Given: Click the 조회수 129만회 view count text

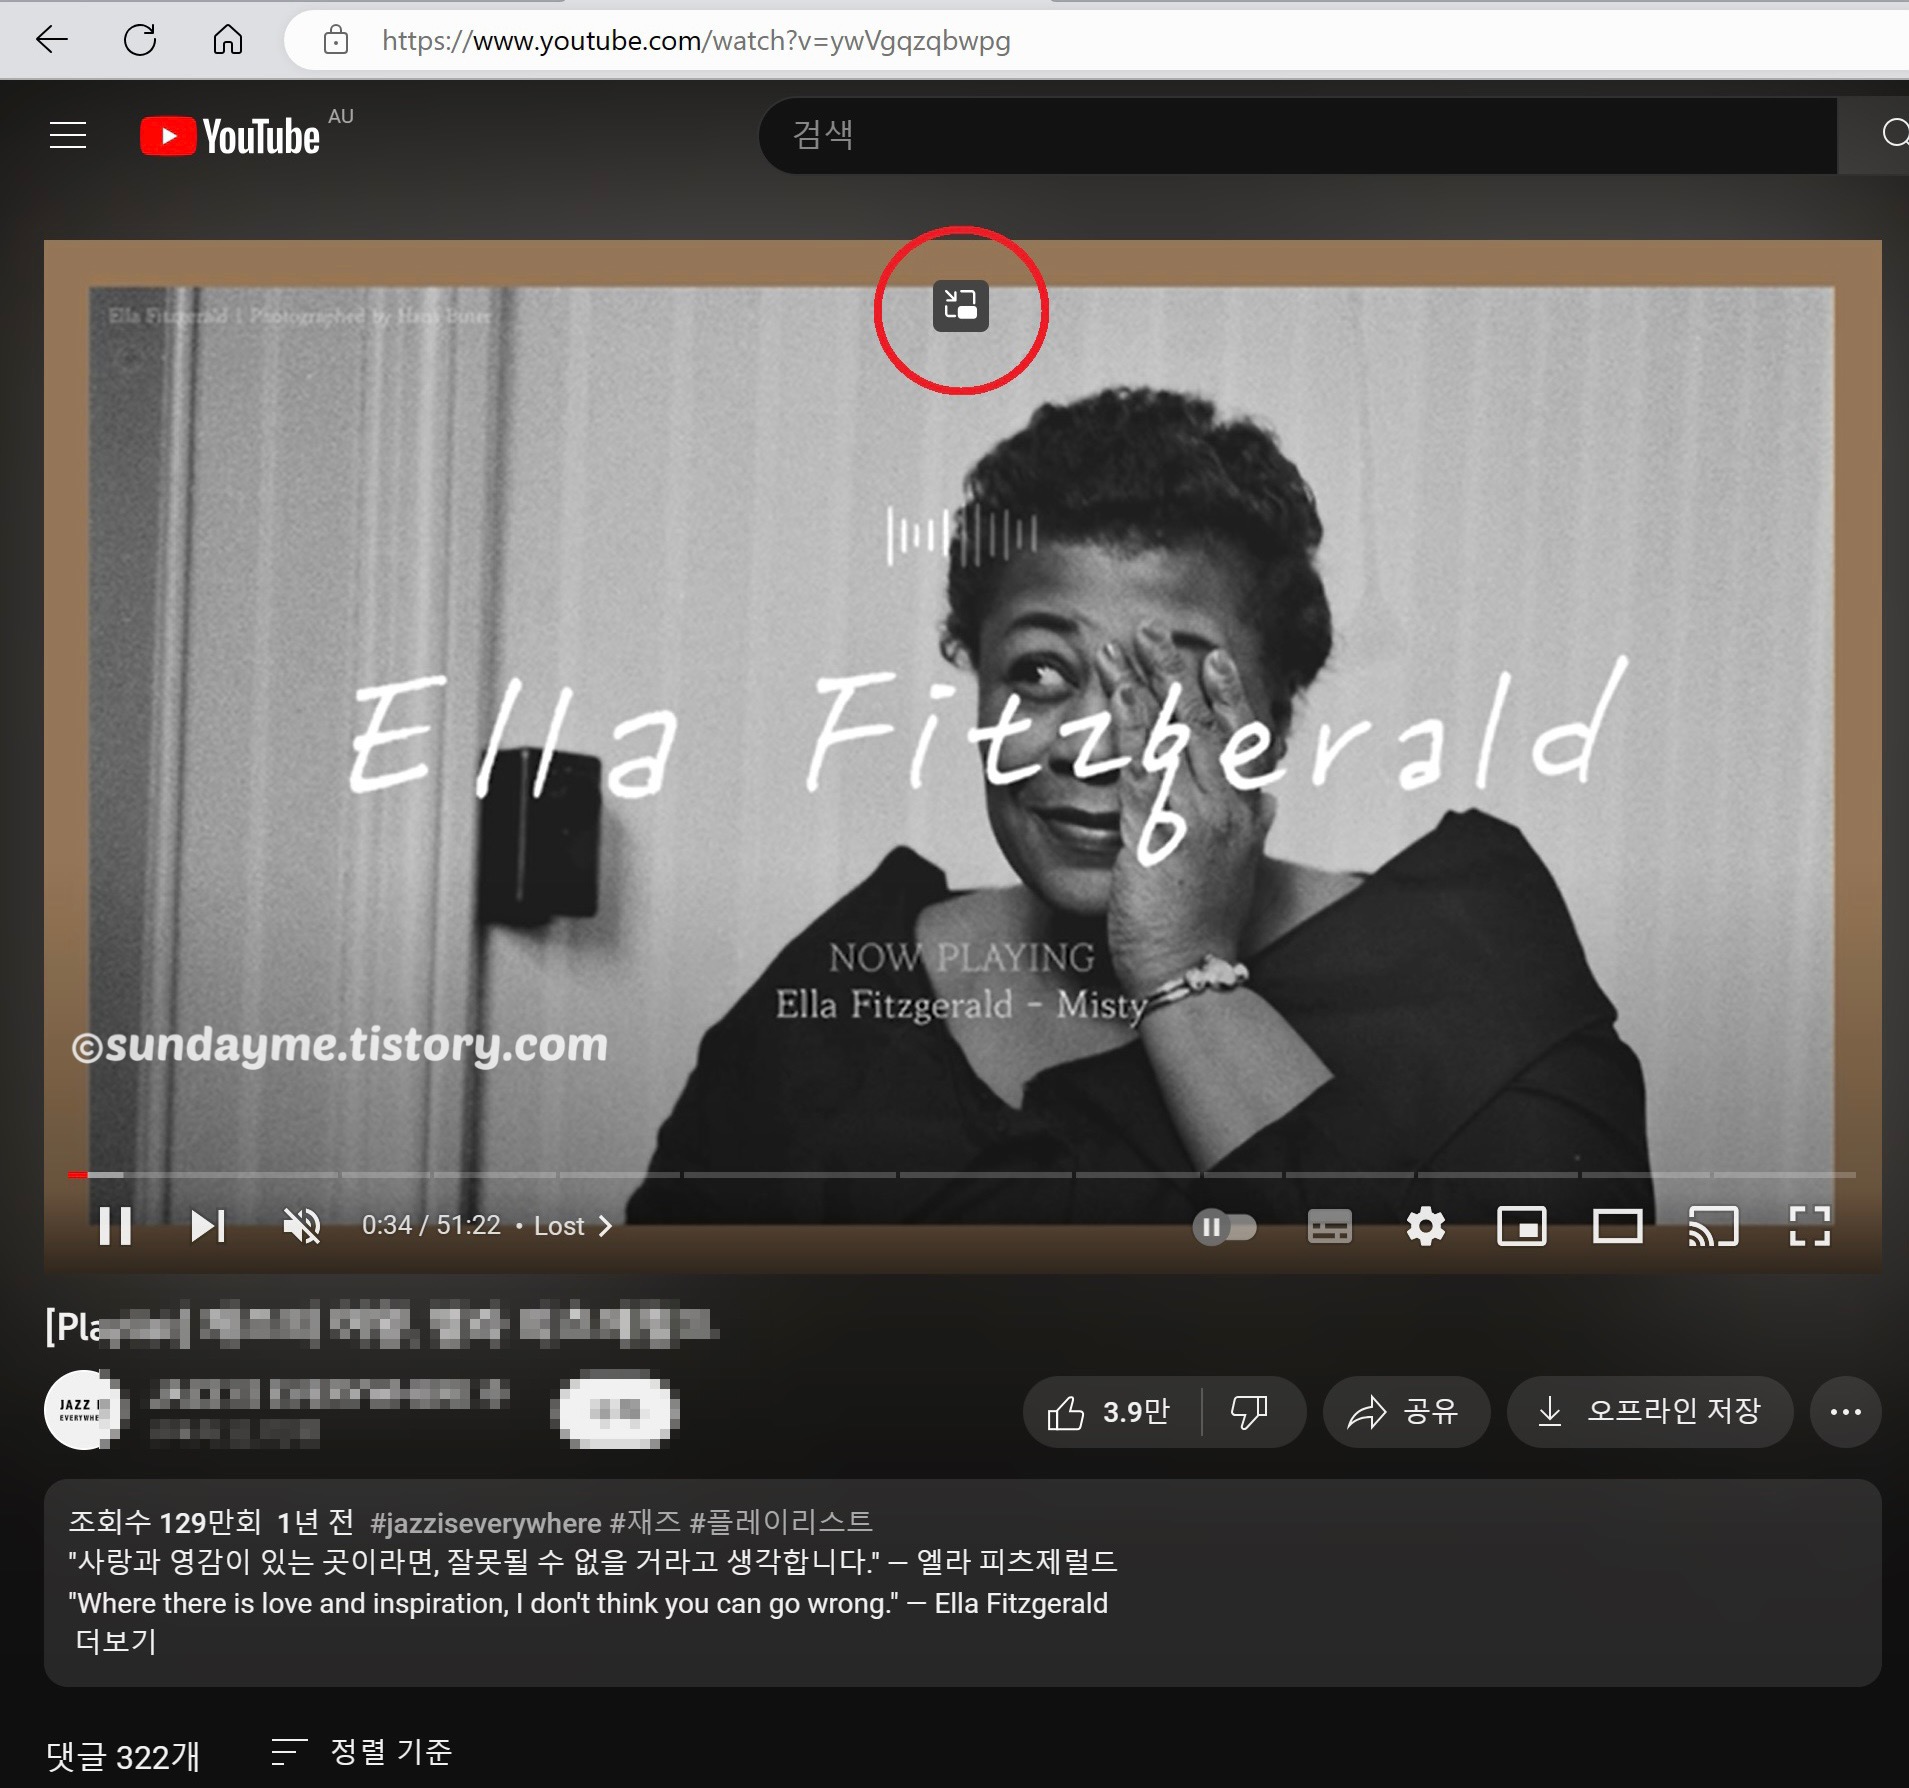Looking at the screenshot, I should pos(165,1522).
